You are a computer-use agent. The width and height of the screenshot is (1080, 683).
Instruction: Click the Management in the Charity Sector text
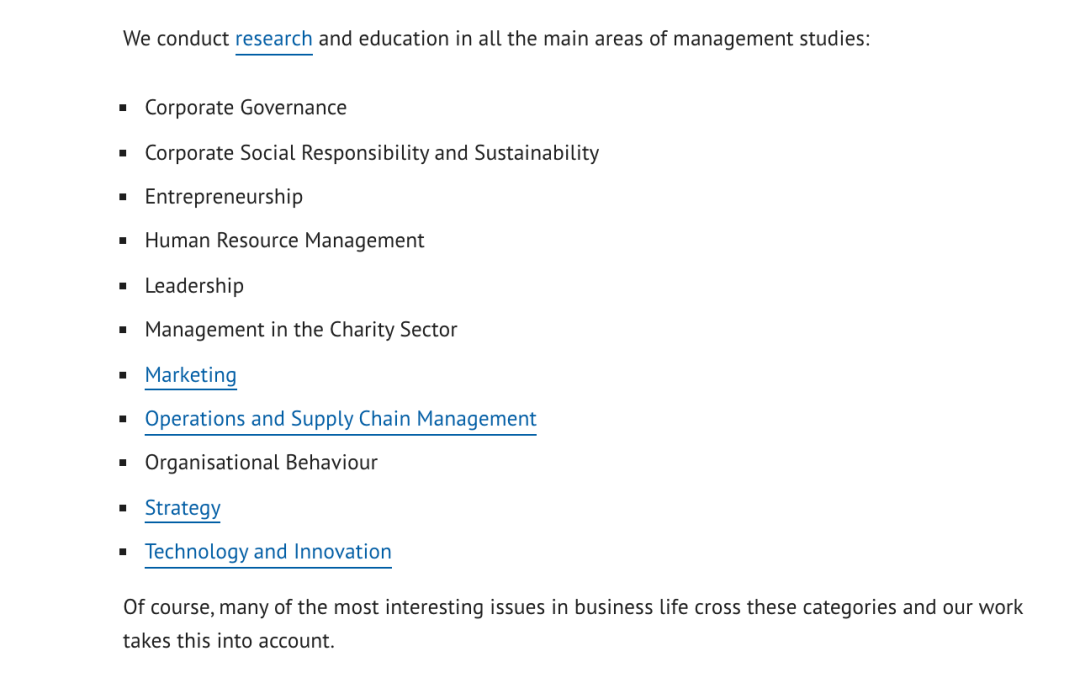point(300,330)
